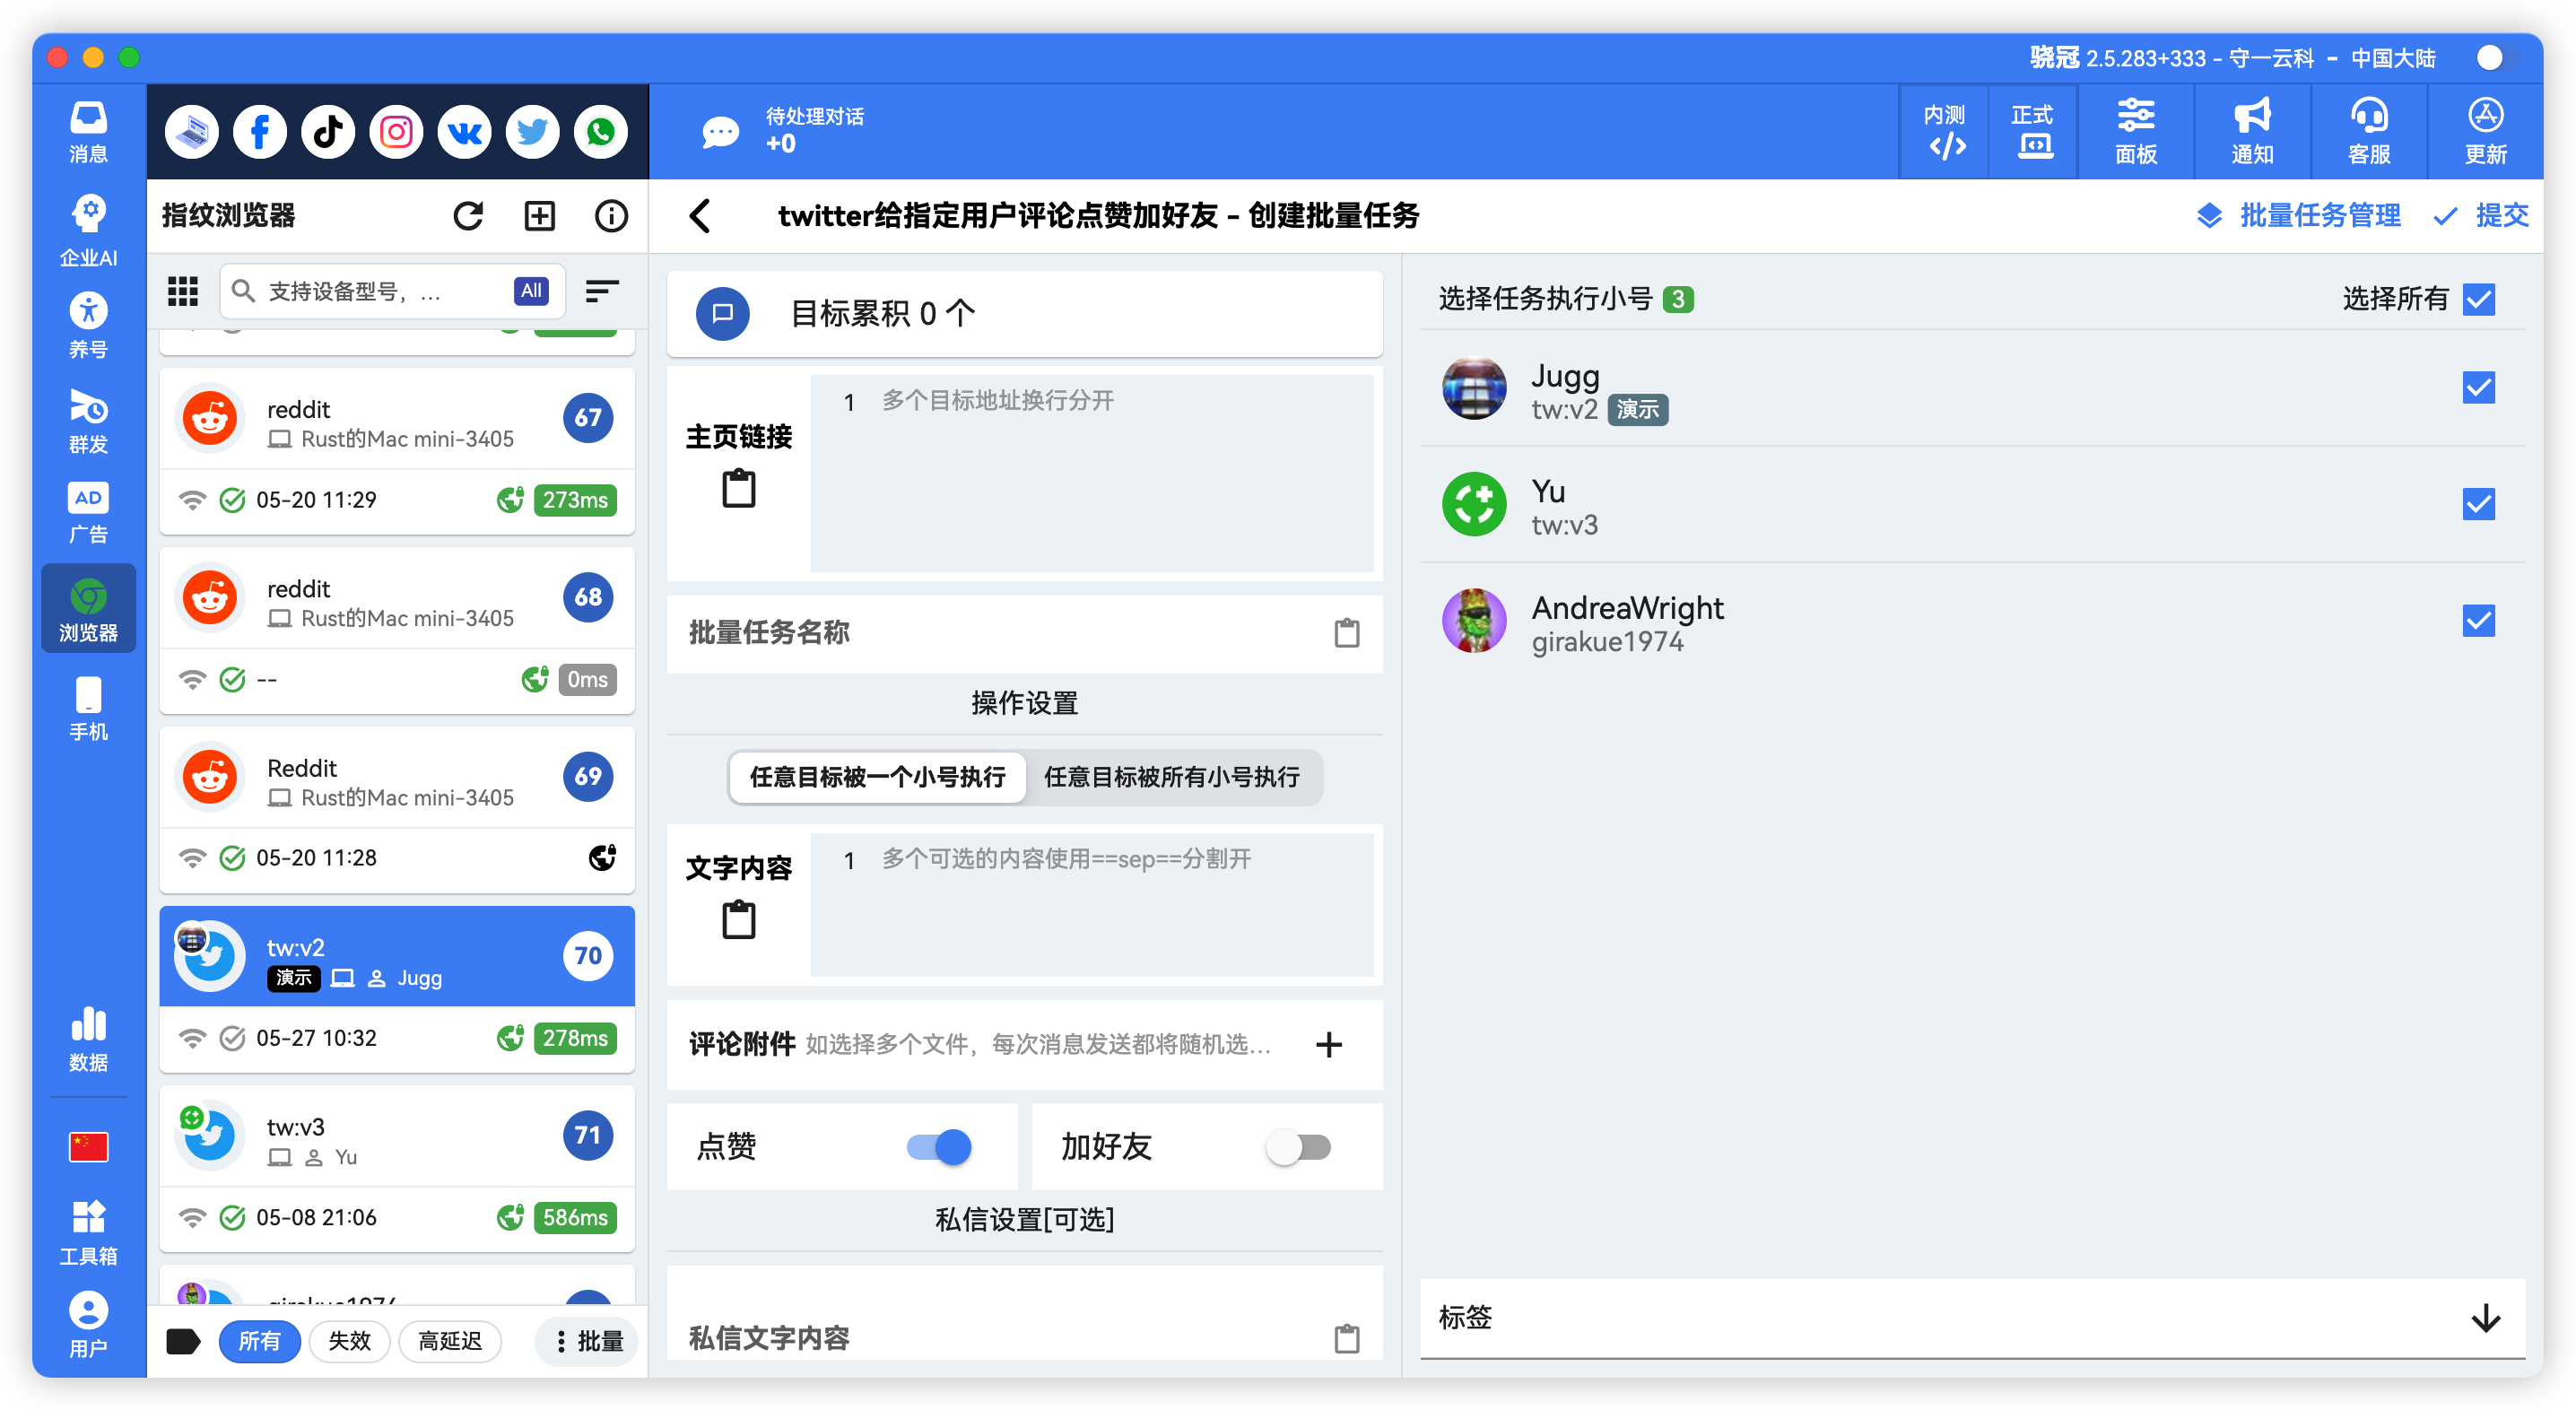The height and width of the screenshot is (1410, 2576).
Task: Paste clipboard into 批量任务名称 field
Action: tap(1347, 632)
